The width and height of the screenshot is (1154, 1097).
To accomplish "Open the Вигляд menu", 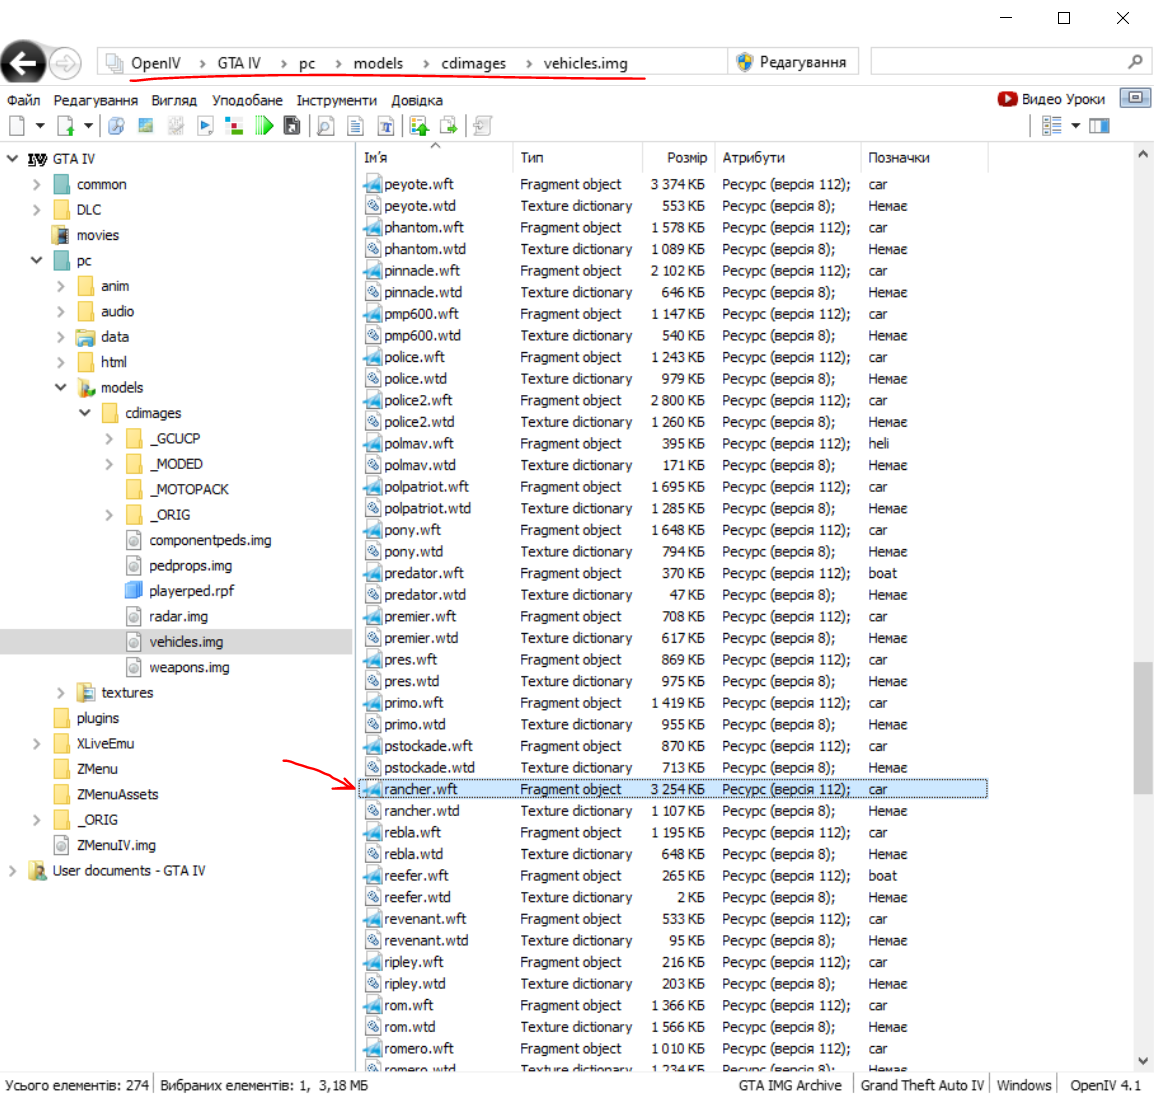I will coord(174,100).
